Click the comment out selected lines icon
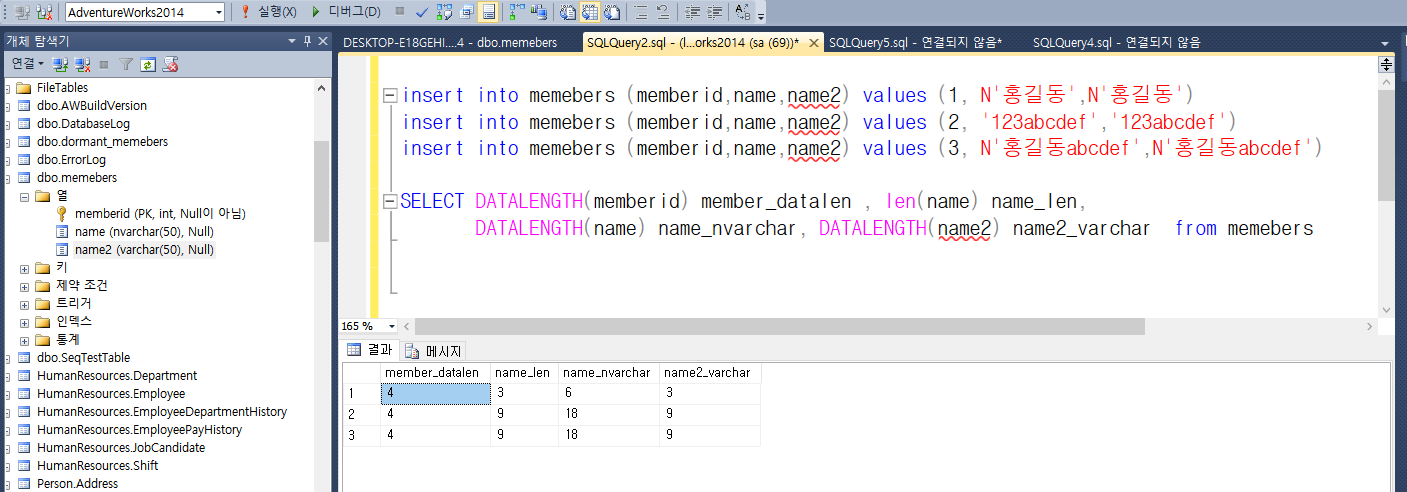The height and width of the screenshot is (492, 1407). click(x=640, y=12)
